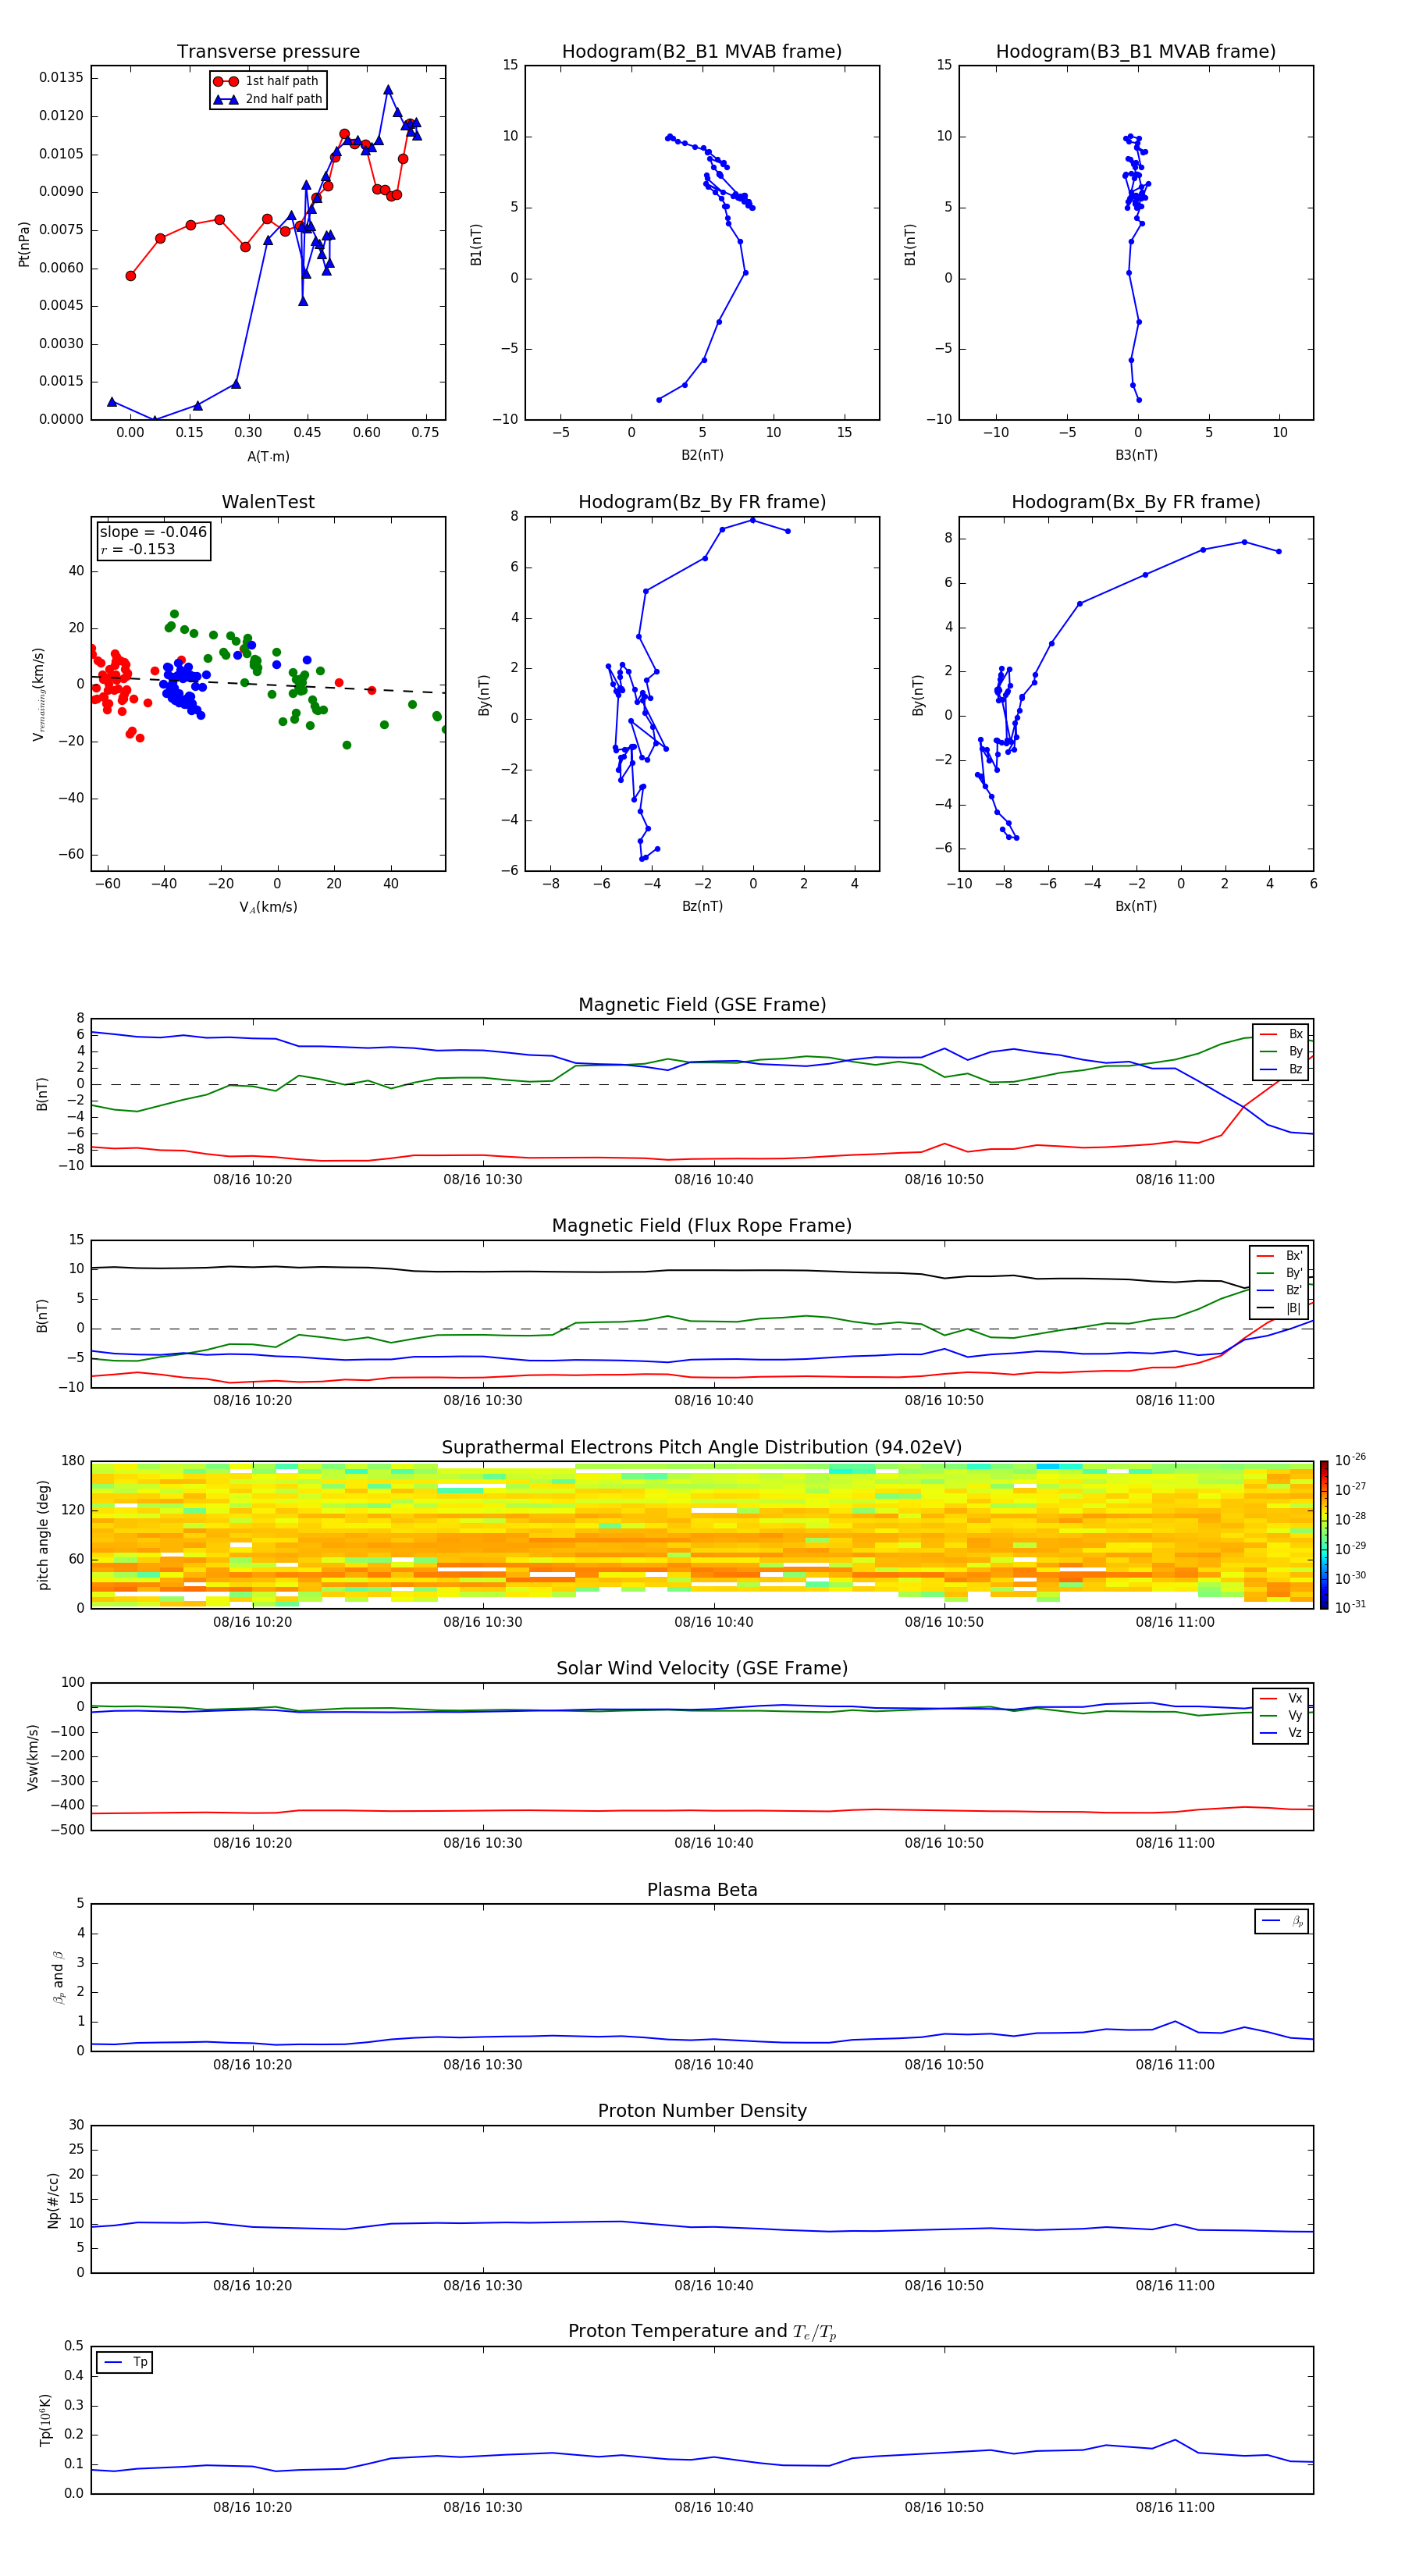Click the 'Proton Temperature and Te/Tp' title
The width and height of the screenshot is (1405, 2576).
(702, 2332)
